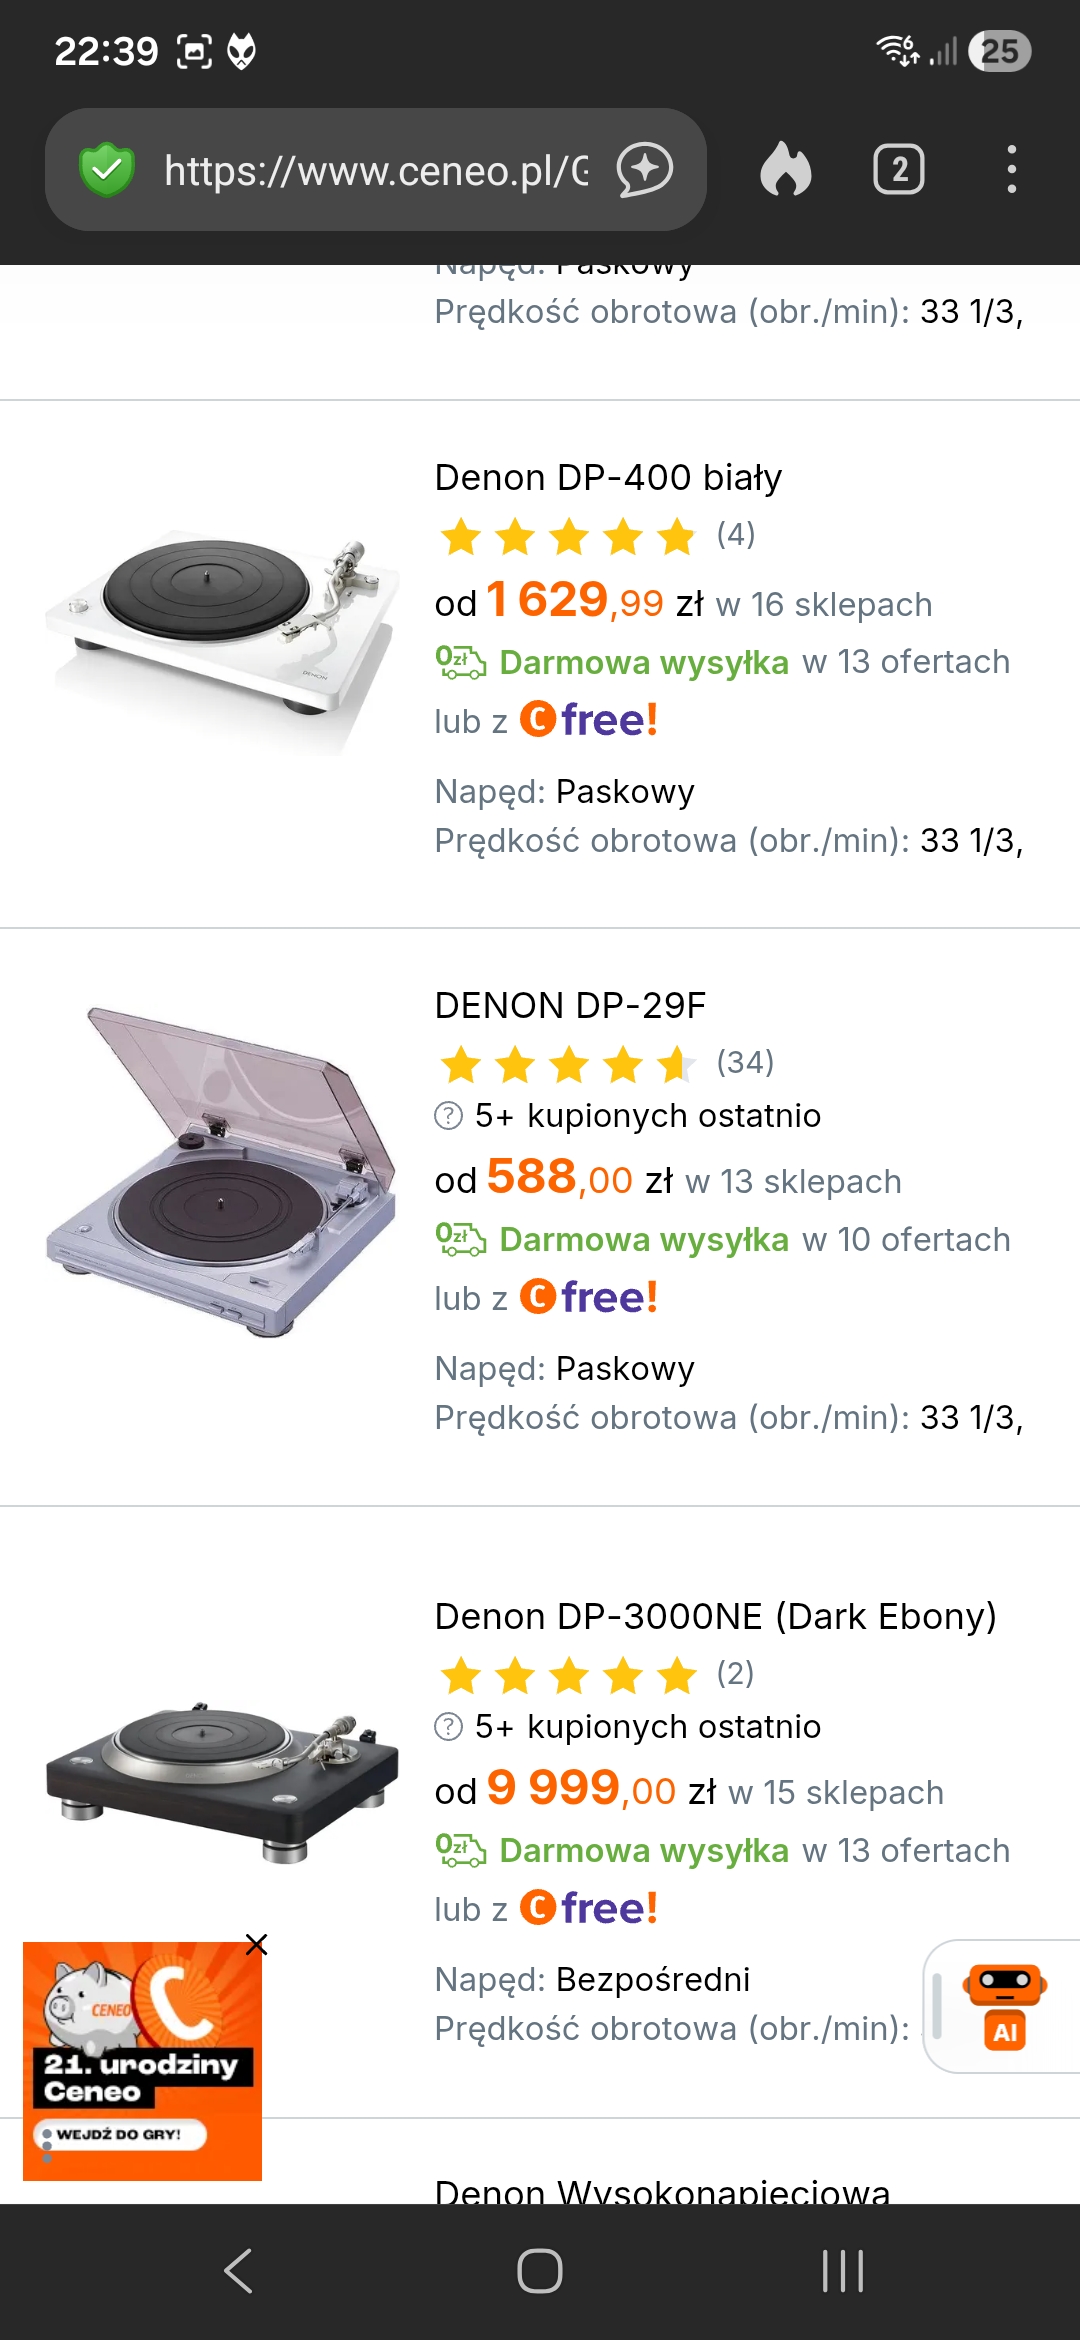
Task: Tap the green shield protection icon
Action: (107, 170)
